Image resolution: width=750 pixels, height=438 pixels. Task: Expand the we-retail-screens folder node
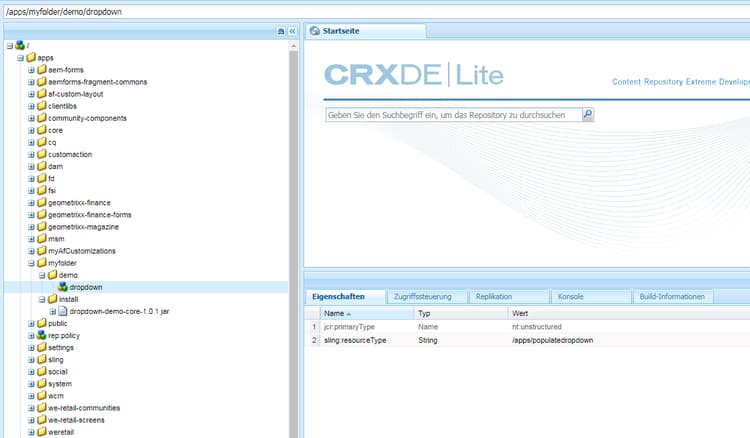(31, 420)
